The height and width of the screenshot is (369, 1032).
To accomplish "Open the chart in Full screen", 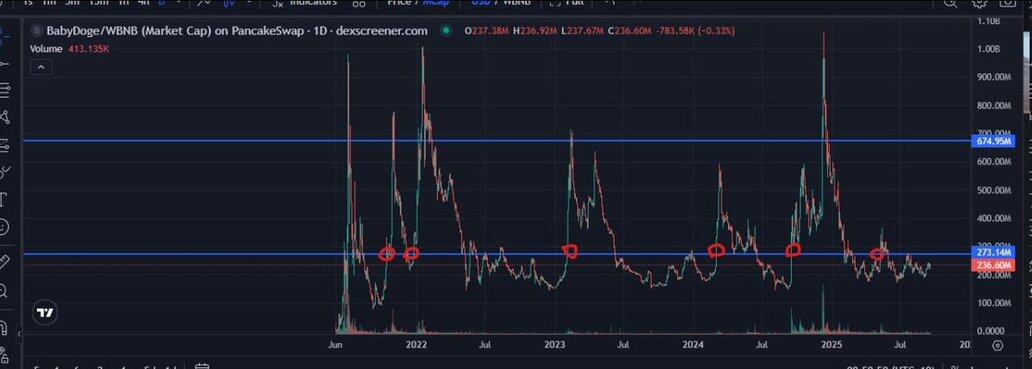I will tap(566, 3).
